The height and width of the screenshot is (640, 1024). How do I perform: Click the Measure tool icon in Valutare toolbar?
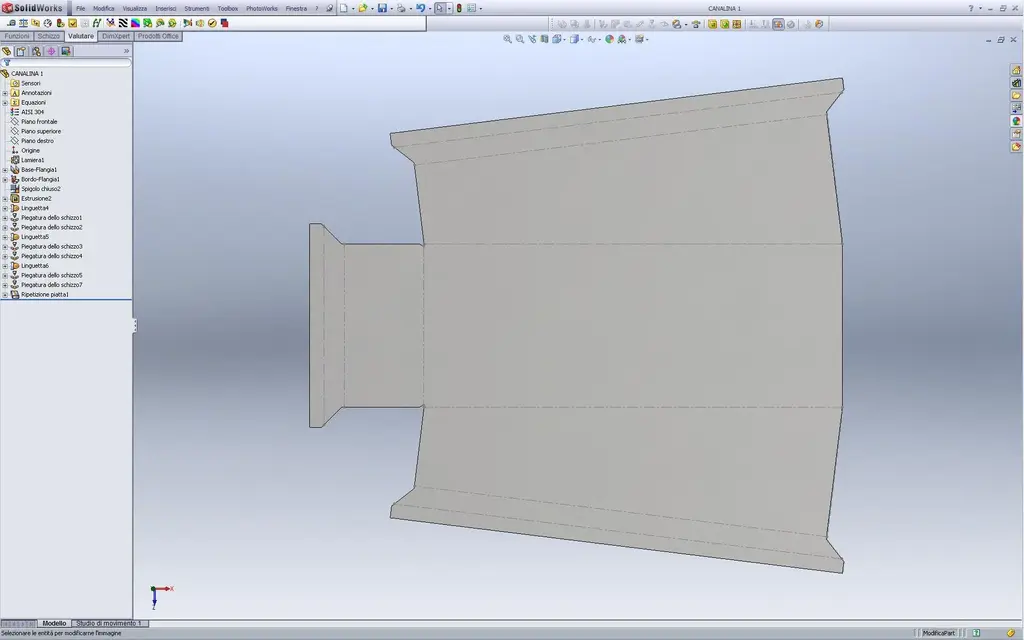(10, 23)
